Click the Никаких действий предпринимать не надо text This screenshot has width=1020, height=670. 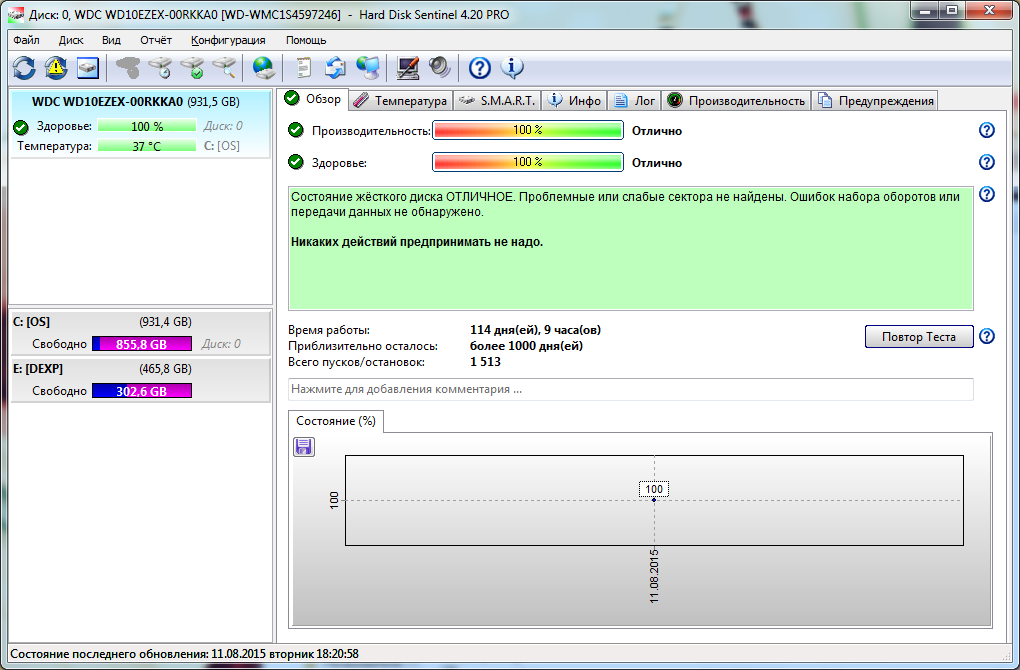coord(417,242)
